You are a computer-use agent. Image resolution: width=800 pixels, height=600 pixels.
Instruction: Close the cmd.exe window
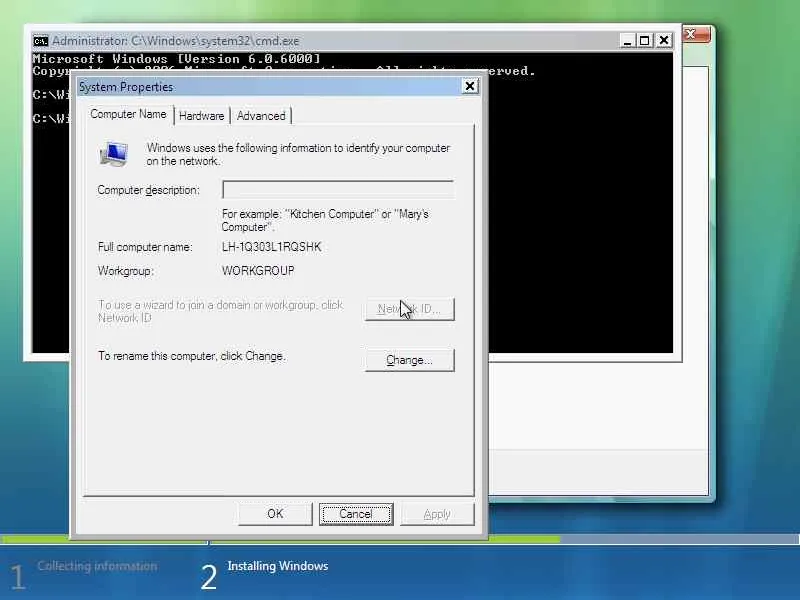click(664, 40)
